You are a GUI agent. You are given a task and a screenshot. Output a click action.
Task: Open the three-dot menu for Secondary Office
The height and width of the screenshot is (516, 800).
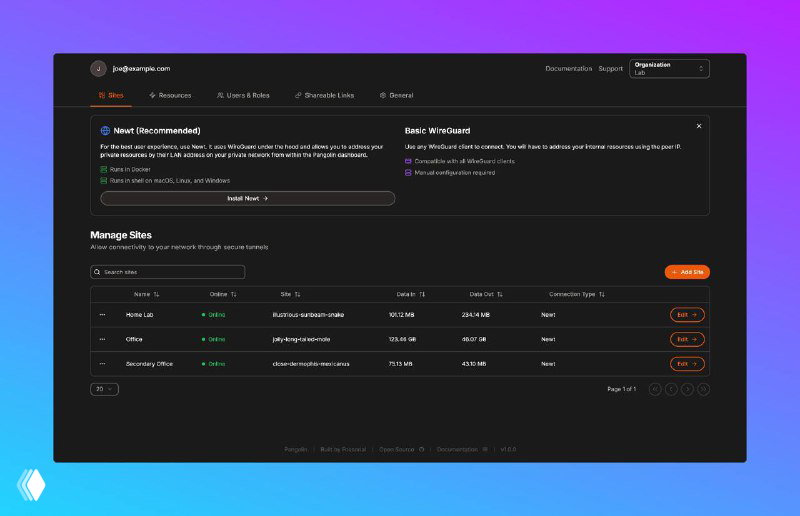(x=103, y=364)
